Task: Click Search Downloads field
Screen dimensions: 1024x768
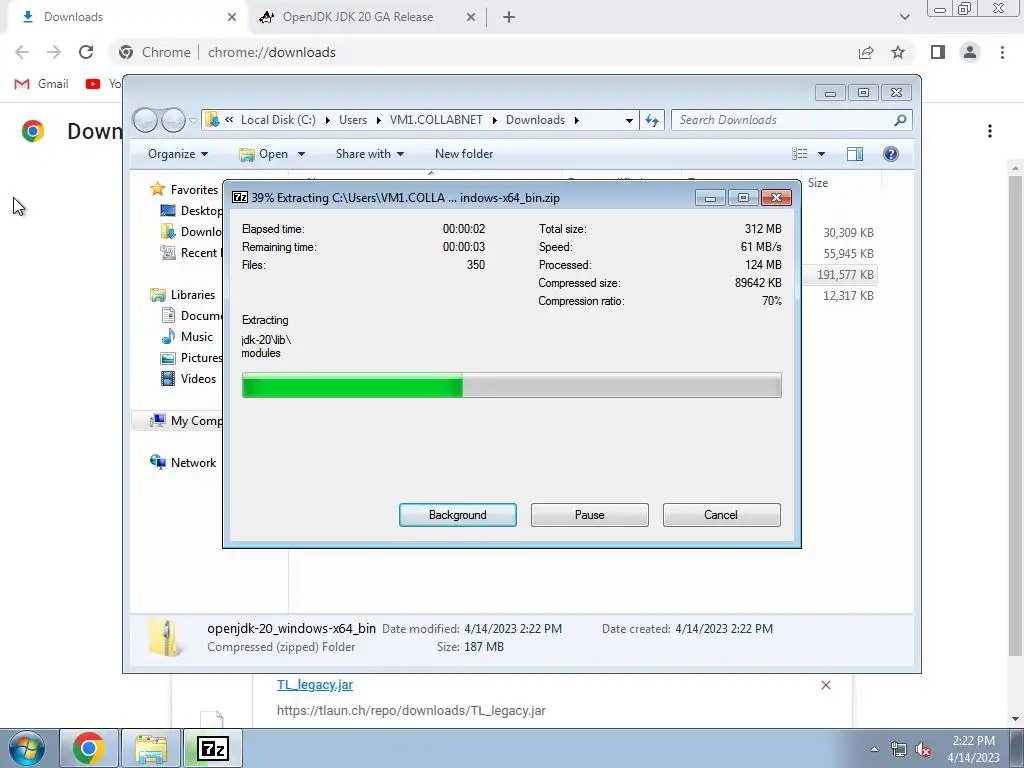Action: [x=784, y=120]
